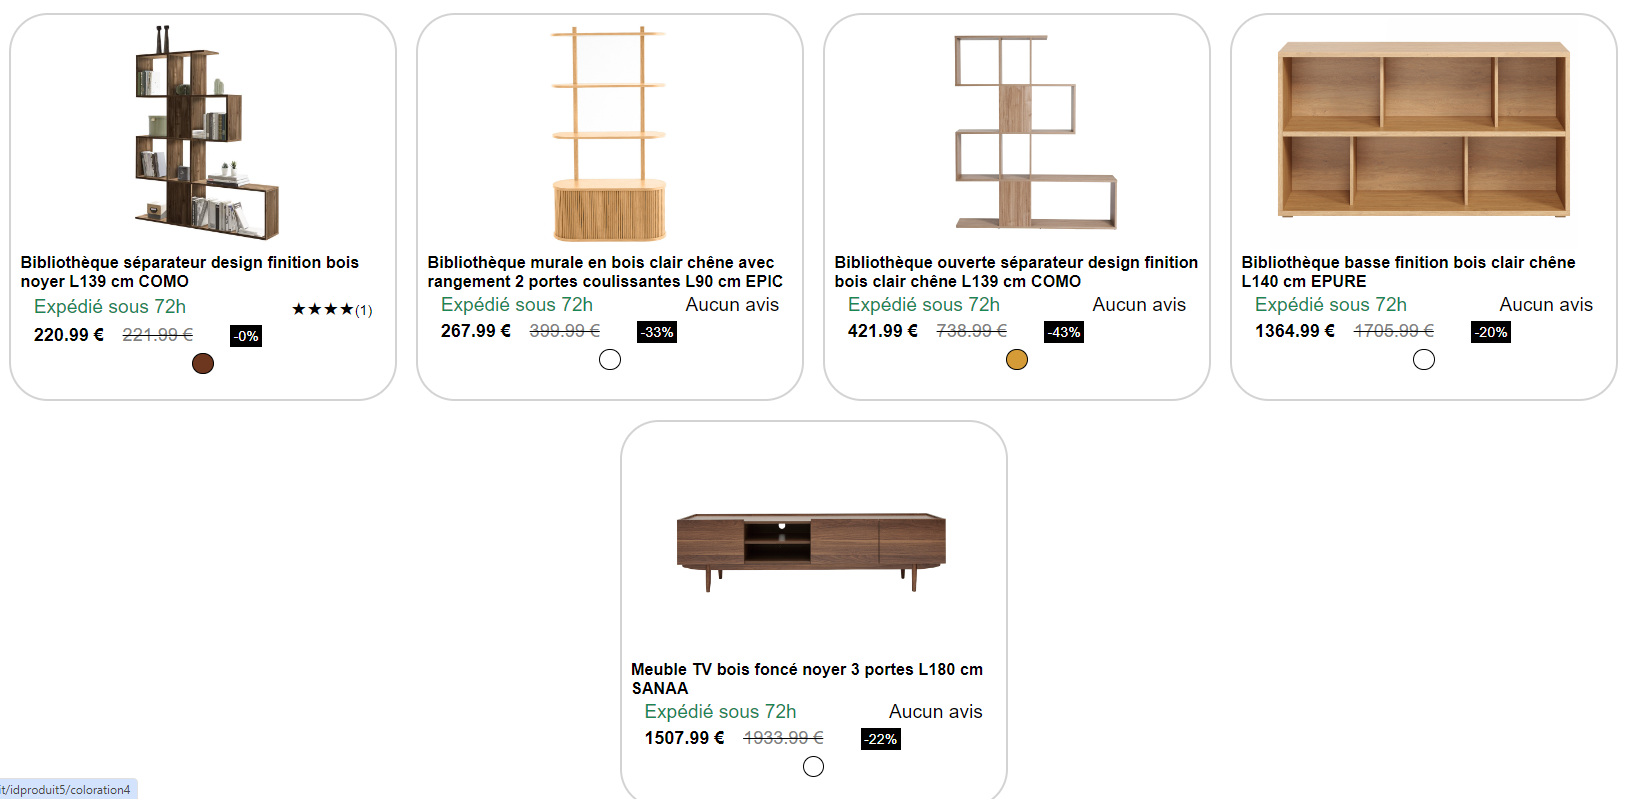Open the light oak COMO bookcase image

coord(1035,133)
